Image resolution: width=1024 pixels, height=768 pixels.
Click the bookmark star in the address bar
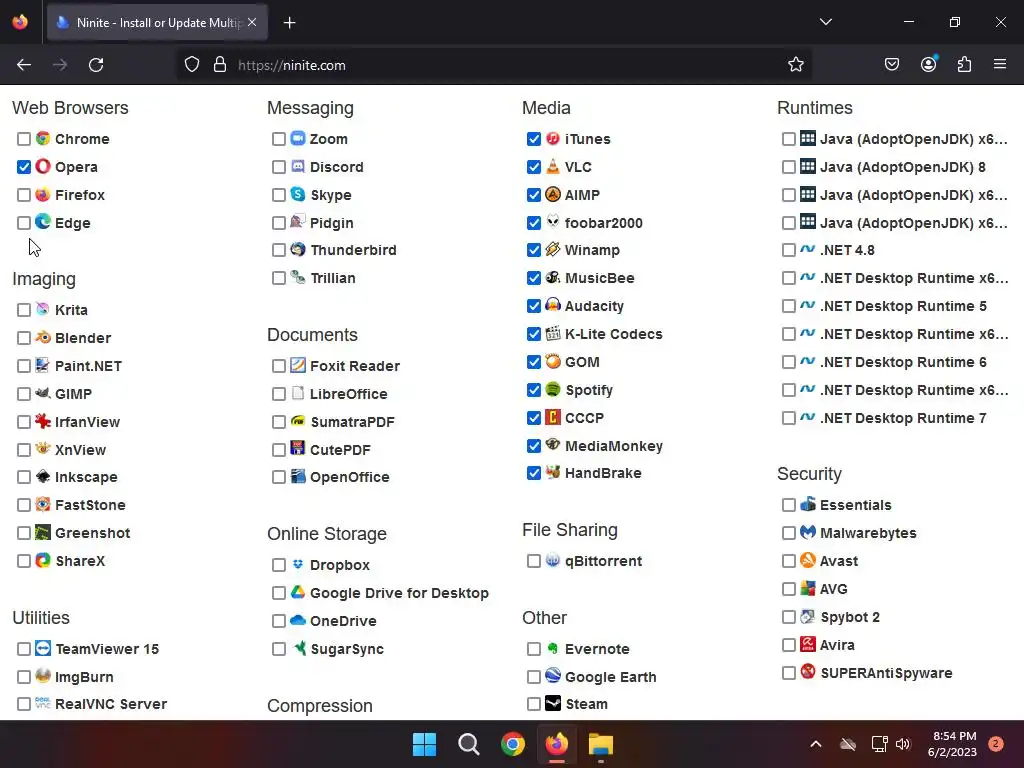coord(795,65)
